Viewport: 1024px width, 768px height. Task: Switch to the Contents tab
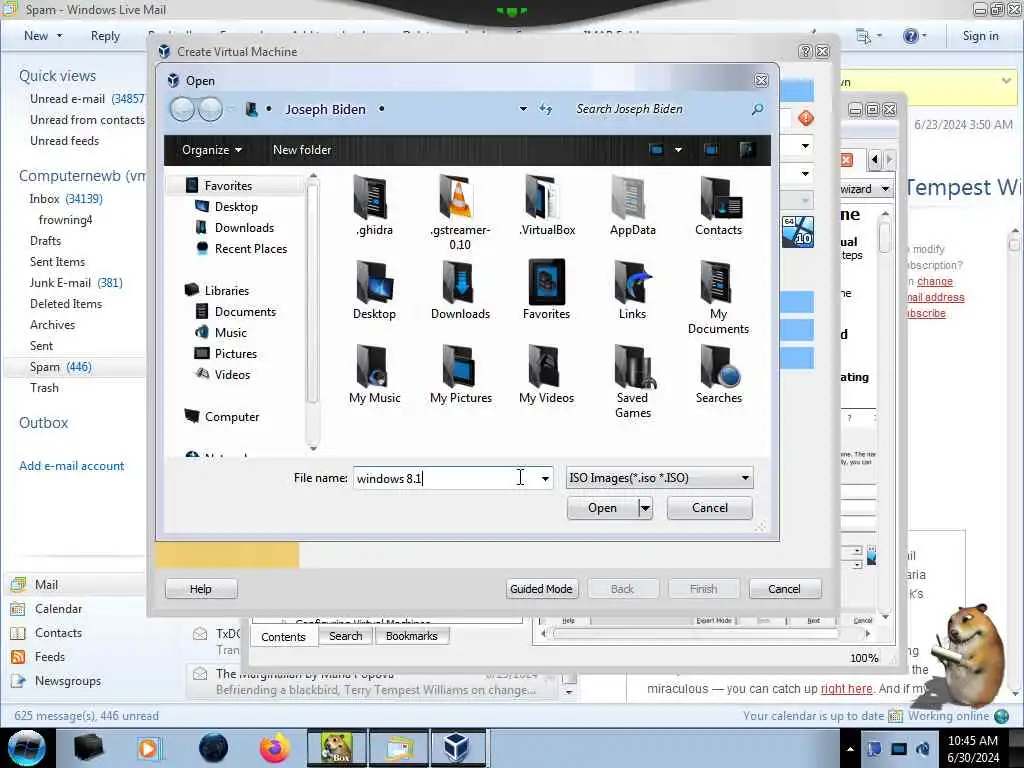[x=283, y=637]
